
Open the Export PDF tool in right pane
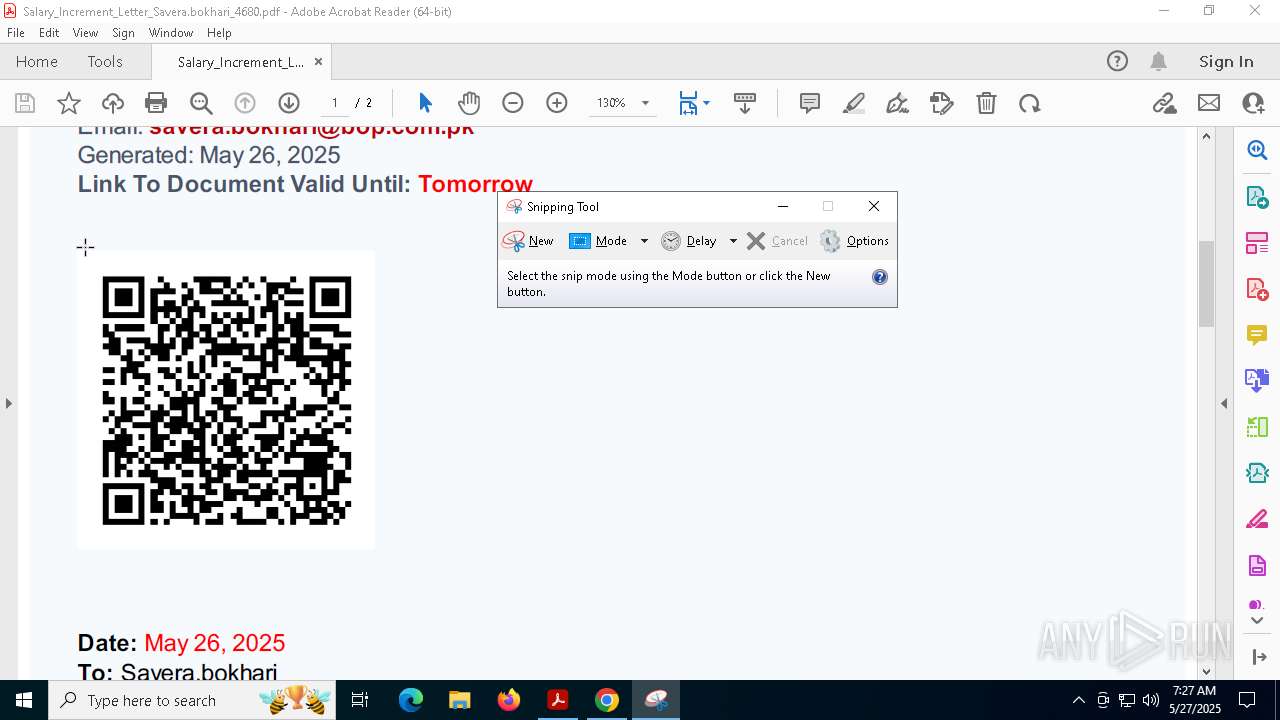[x=1257, y=196]
